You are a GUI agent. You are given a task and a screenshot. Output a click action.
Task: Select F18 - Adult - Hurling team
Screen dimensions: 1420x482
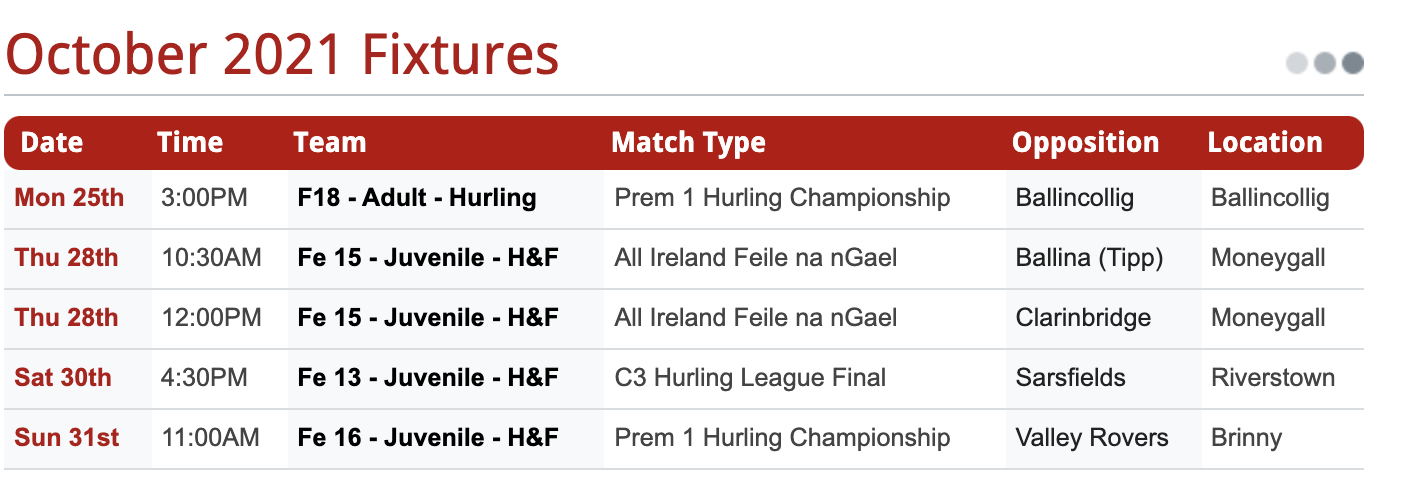pyautogui.click(x=417, y=198)
